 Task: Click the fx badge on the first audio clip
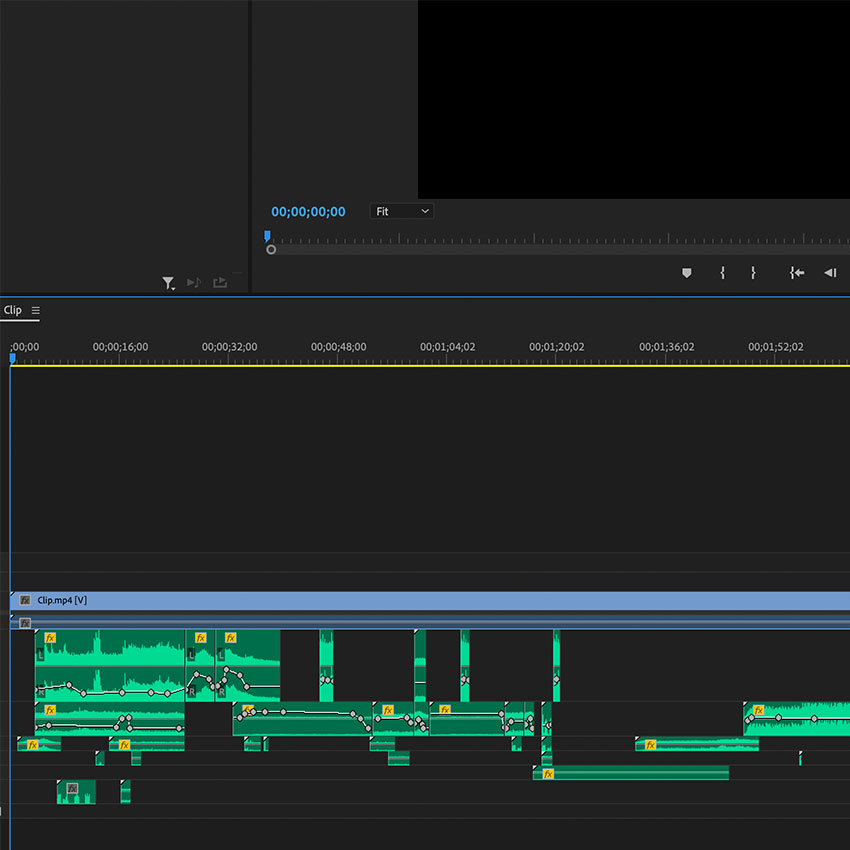(x=50, y=638)
